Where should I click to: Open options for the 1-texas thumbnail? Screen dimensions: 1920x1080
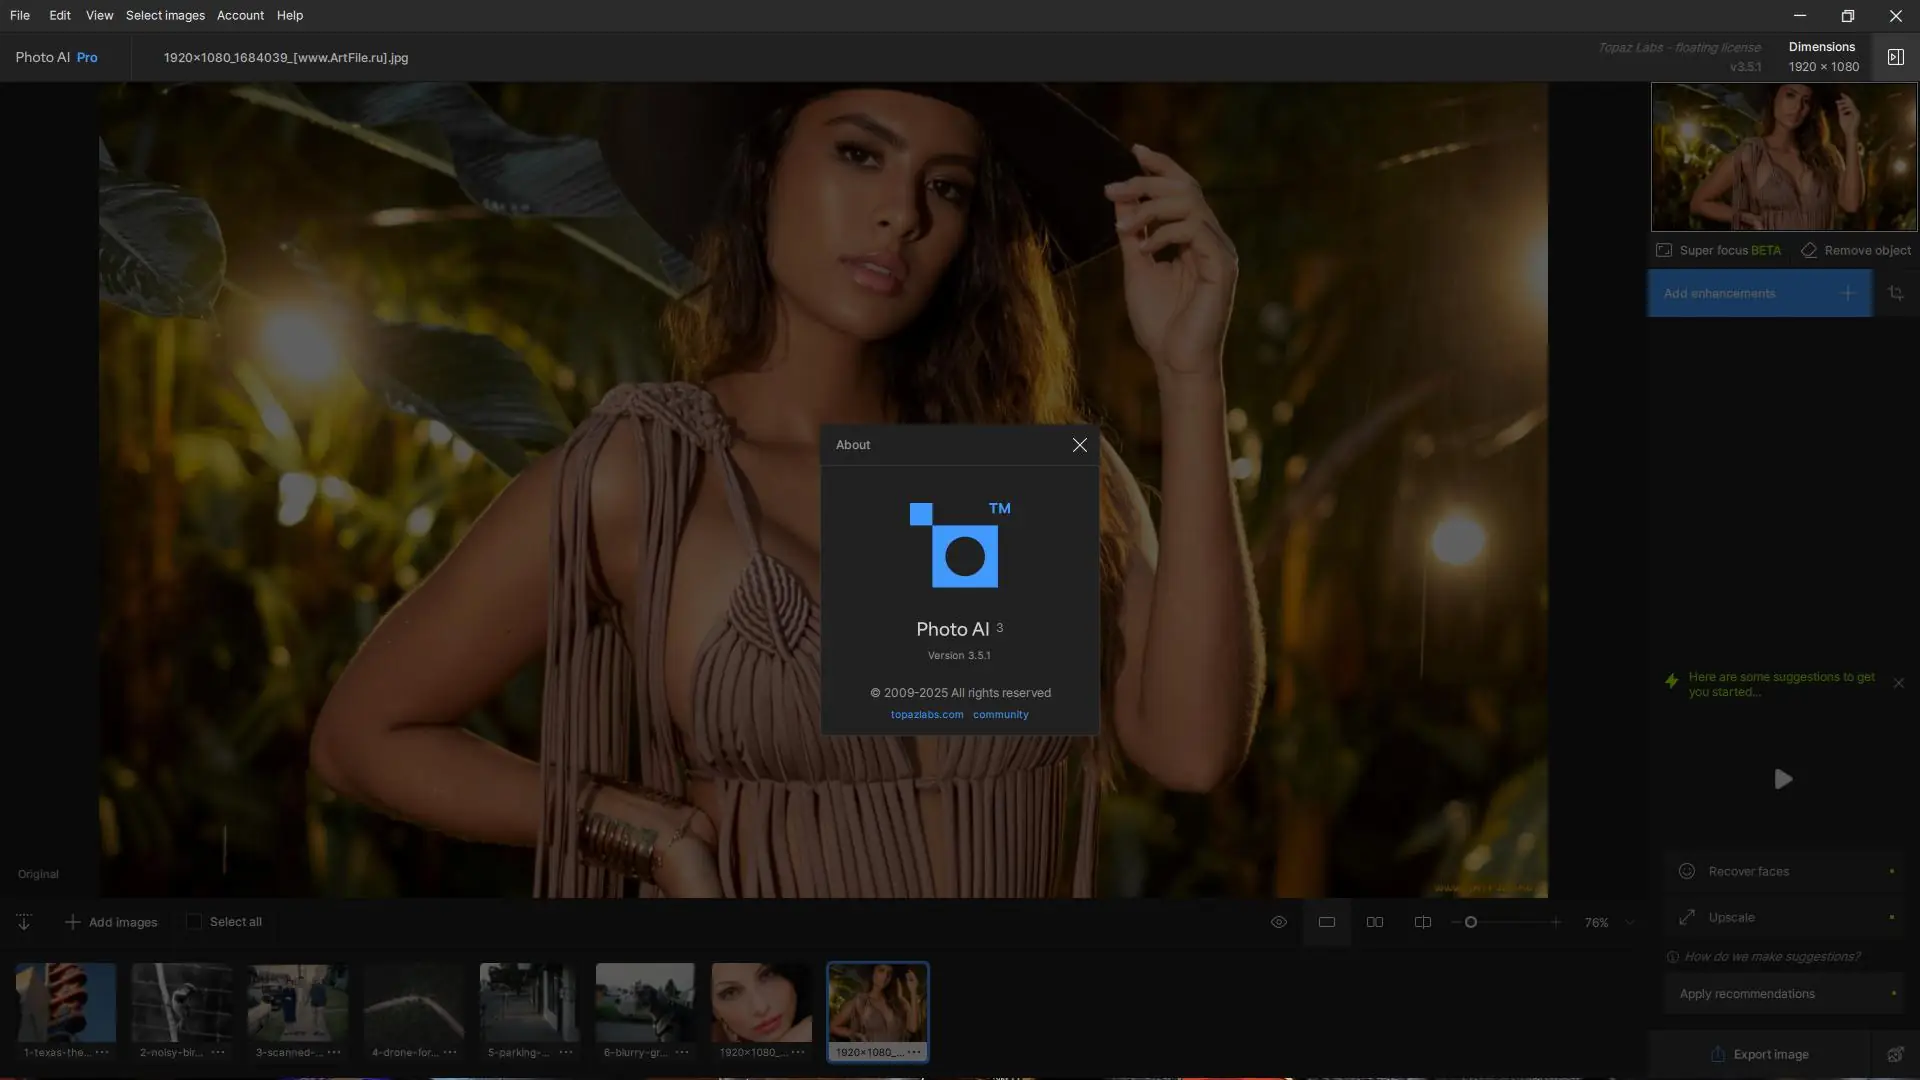pyautogui.click(x=102, y=1052)
